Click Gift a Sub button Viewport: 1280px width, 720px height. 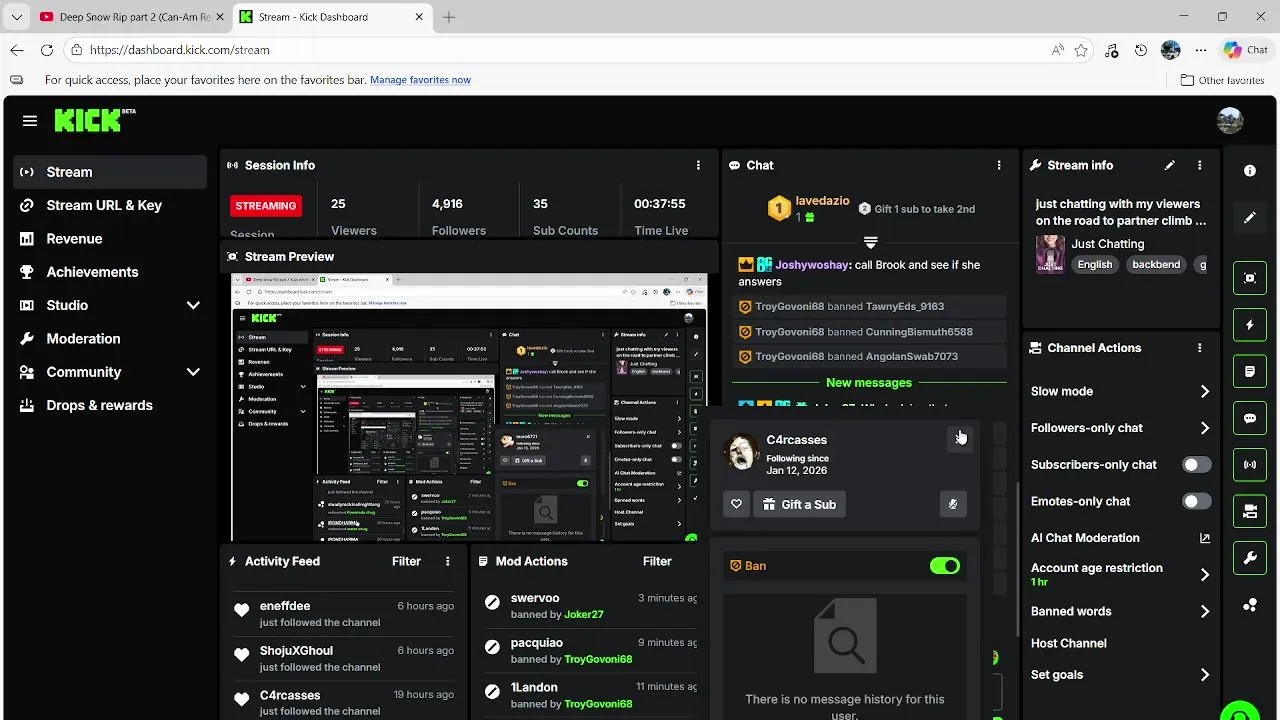[798, 504]
